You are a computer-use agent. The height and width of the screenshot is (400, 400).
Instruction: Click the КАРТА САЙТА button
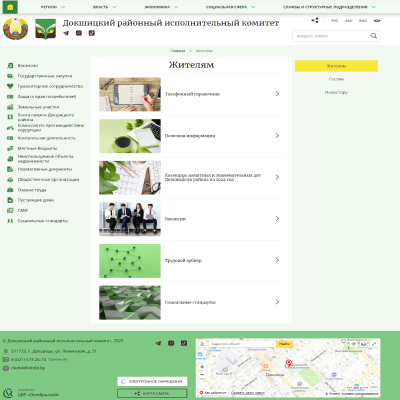pyautogui.click(x=152, y=393)
